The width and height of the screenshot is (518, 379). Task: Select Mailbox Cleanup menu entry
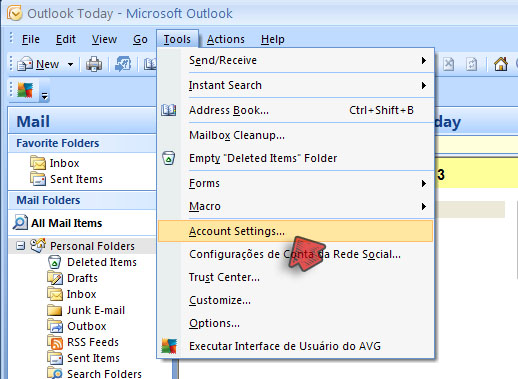(295, 135)
